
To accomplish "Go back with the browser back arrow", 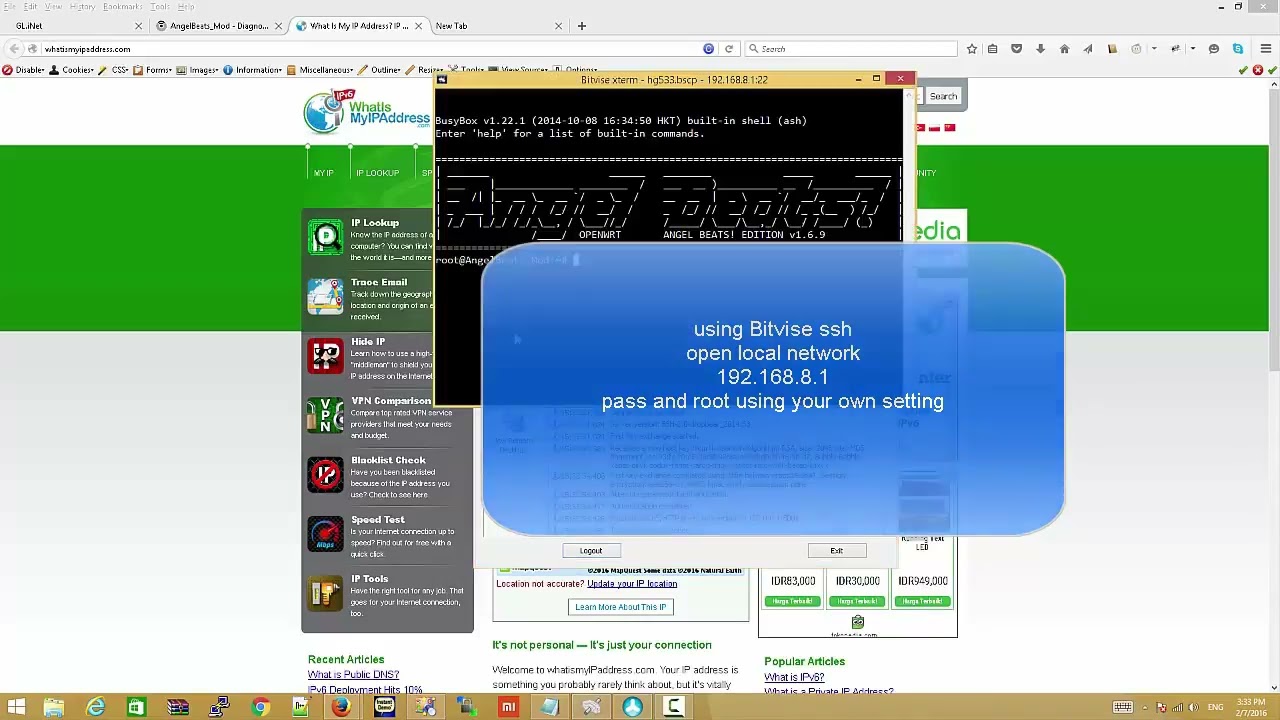I will (14, 48).
